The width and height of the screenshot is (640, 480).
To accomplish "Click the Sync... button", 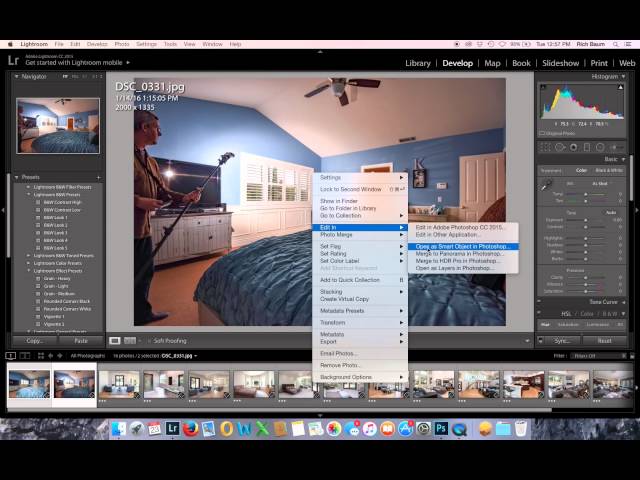I will click(562, 340).
